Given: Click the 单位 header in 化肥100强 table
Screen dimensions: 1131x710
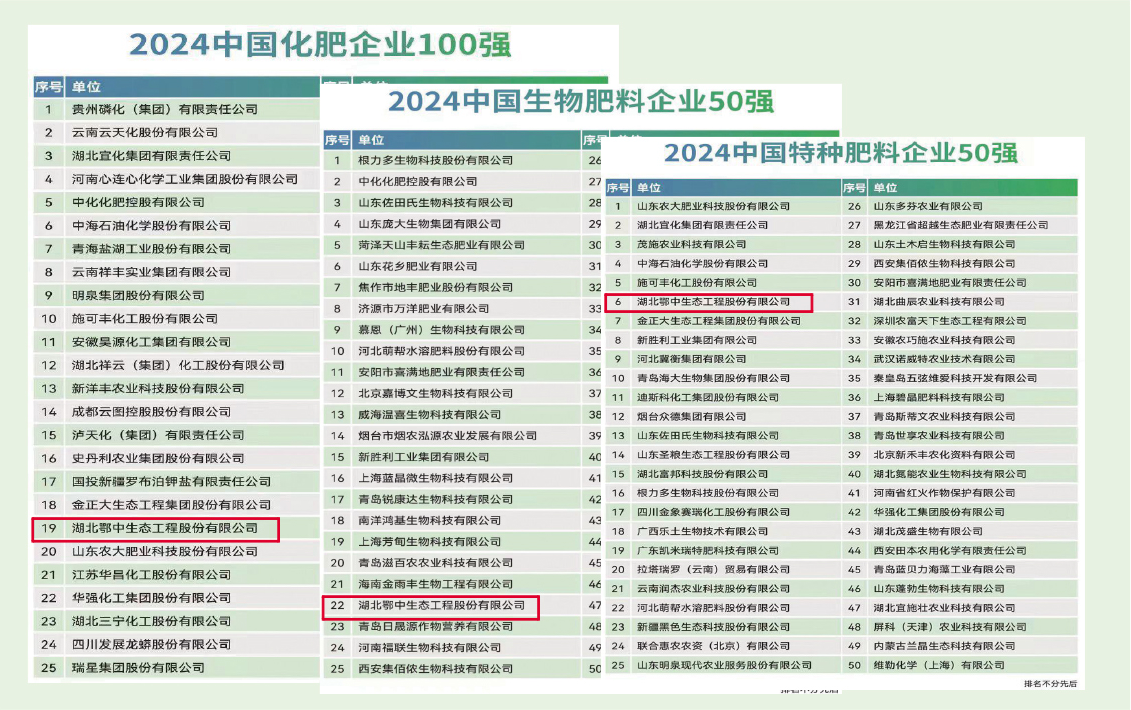Looking at the screenshot, I should tap(86, 87).
